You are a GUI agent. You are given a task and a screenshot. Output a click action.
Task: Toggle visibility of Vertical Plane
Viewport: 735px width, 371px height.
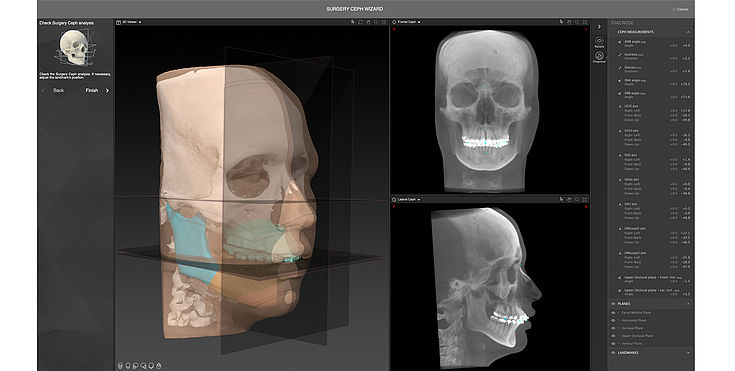(614, 344)
